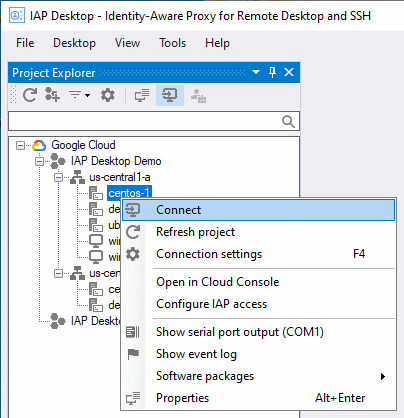Open the View menu

(127, 43)
